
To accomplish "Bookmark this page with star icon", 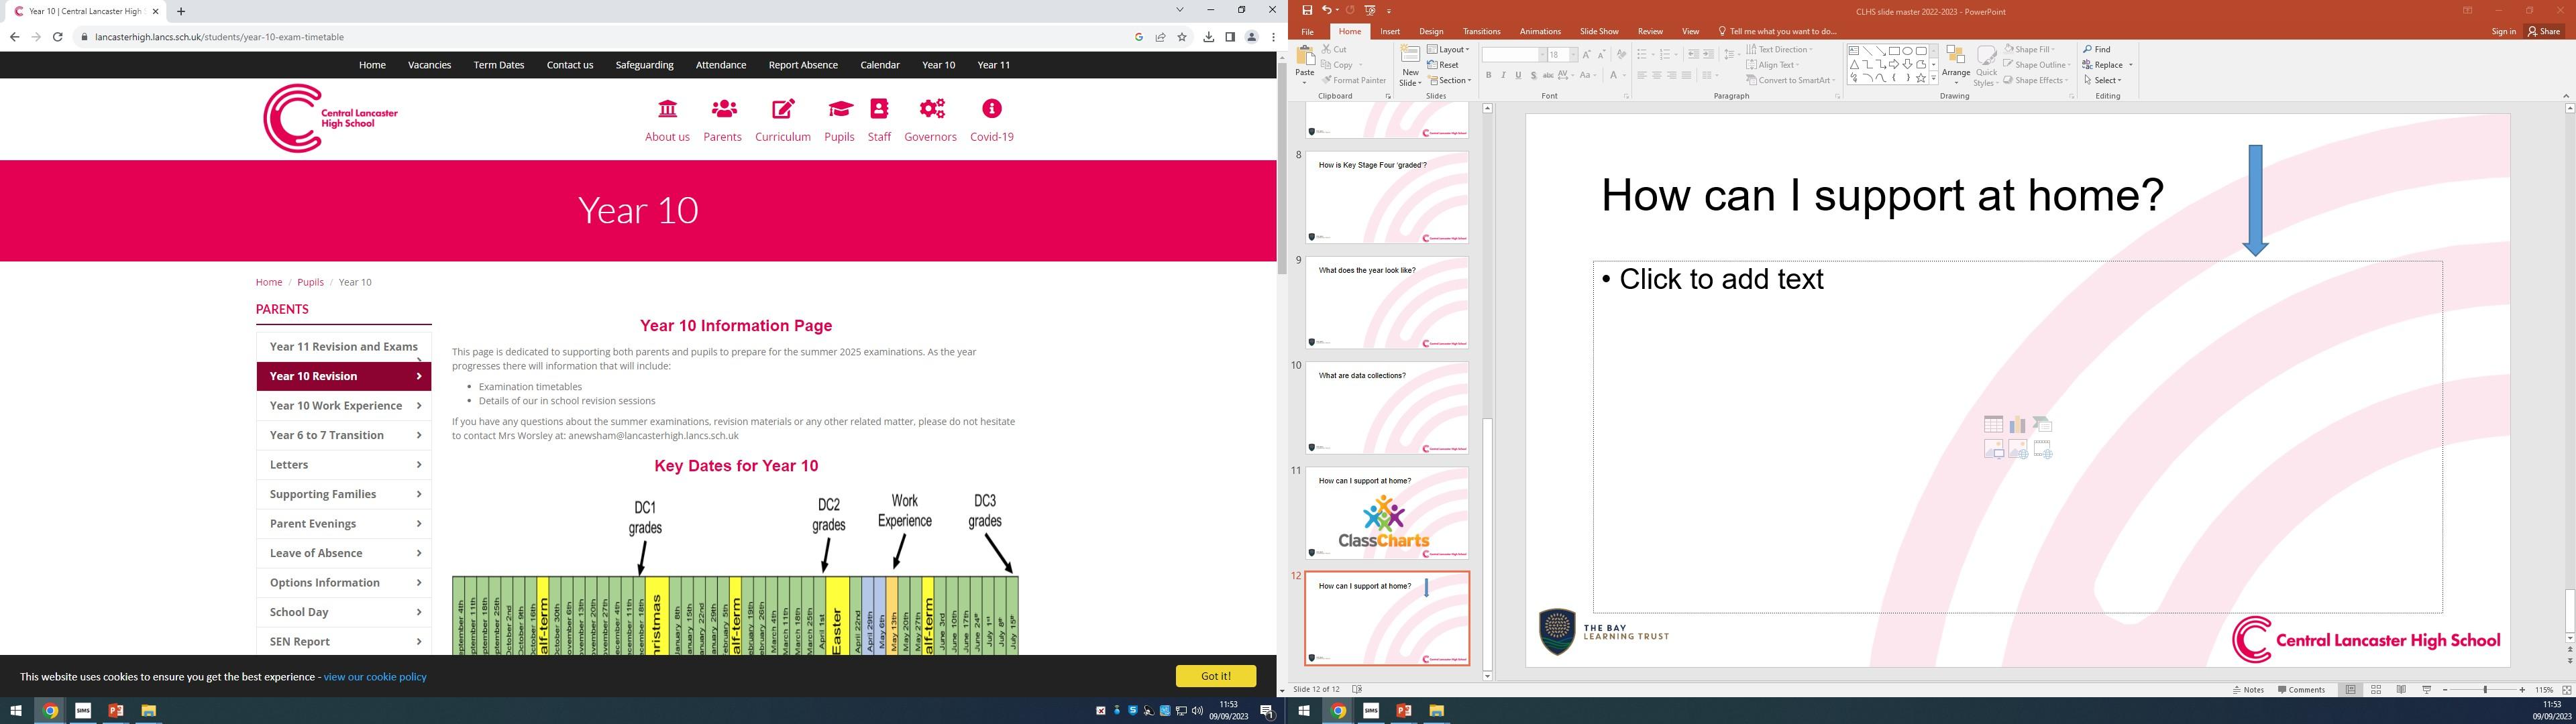I will pos(1182,37).
